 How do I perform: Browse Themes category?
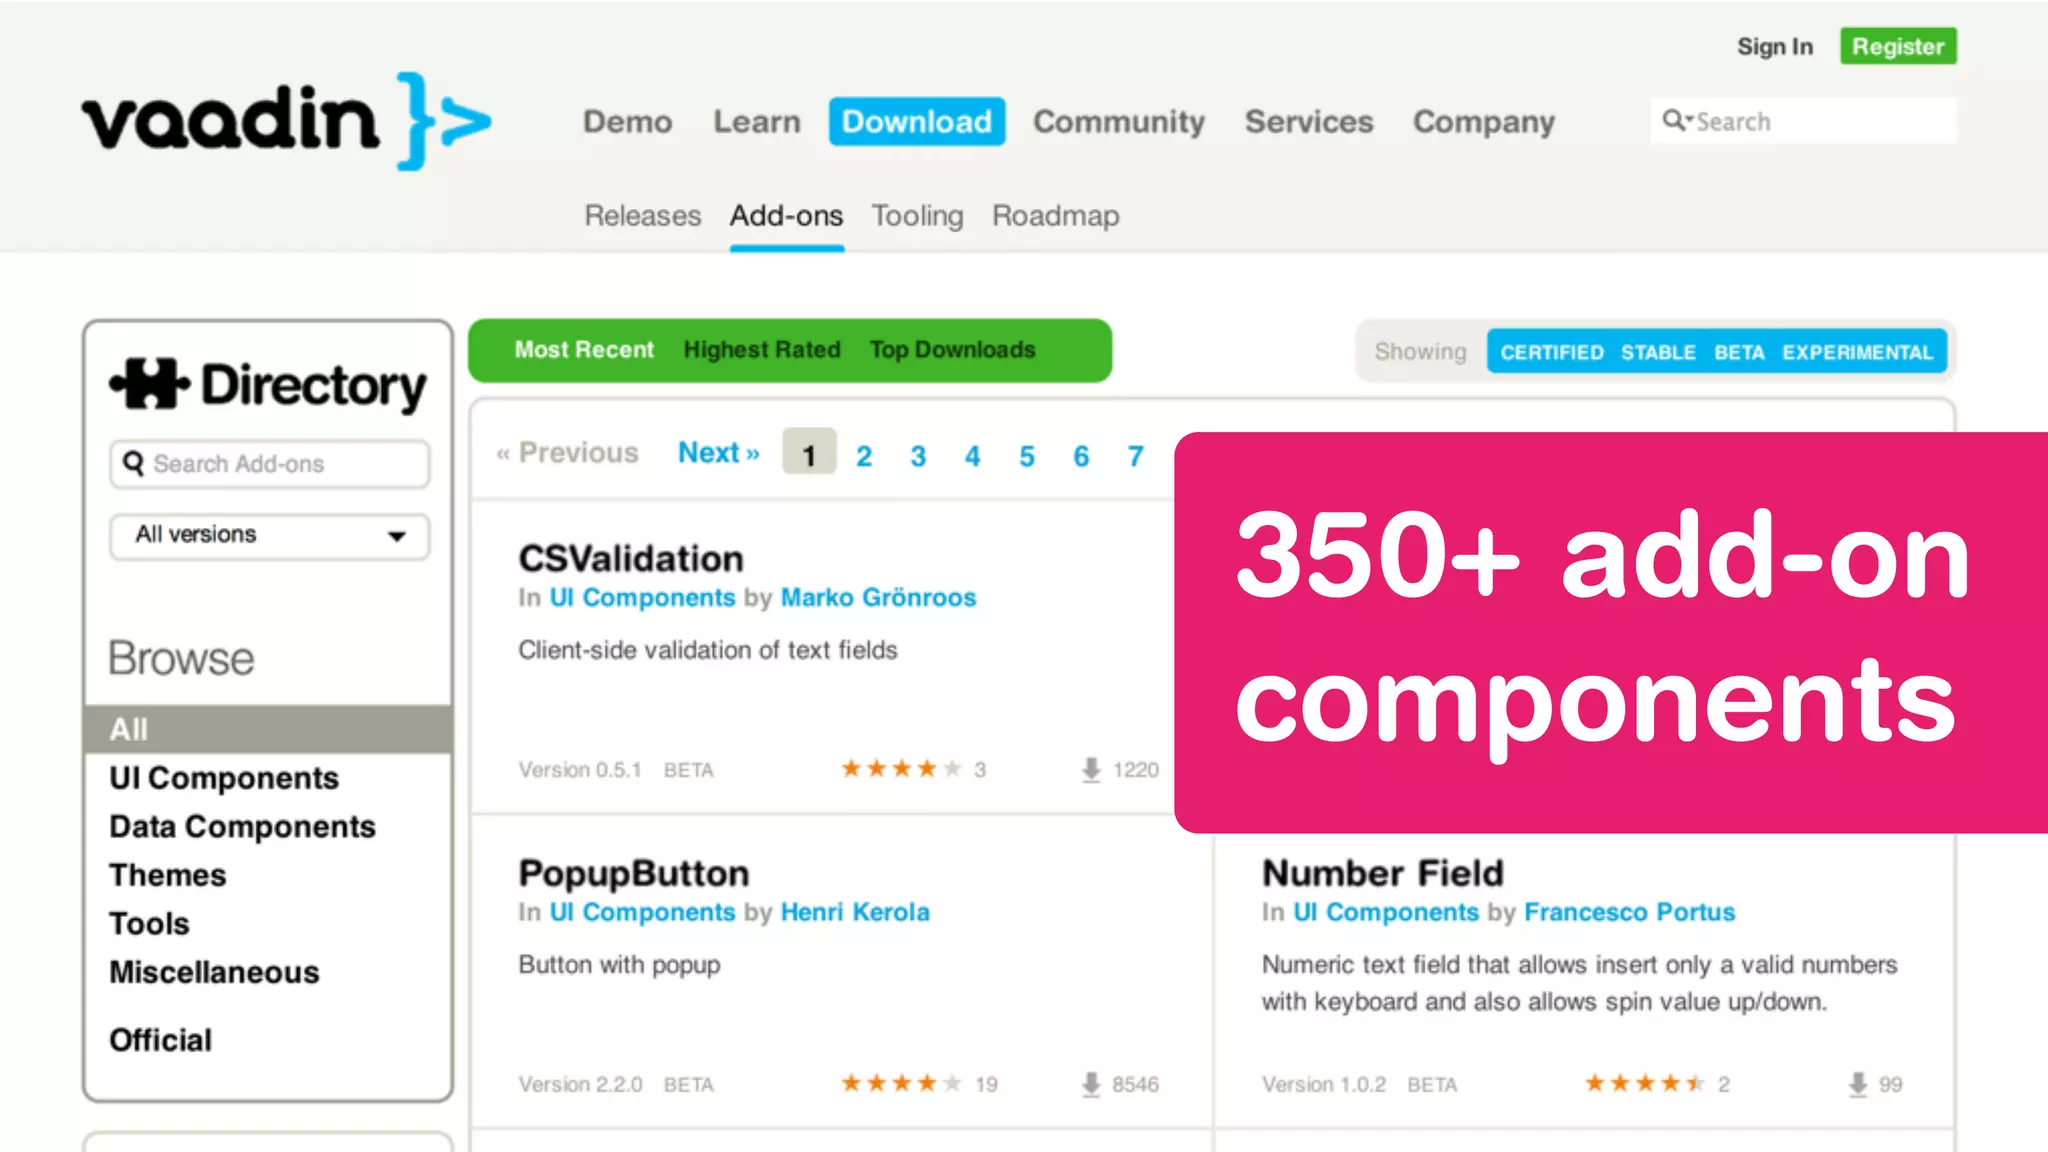(168, 875)
